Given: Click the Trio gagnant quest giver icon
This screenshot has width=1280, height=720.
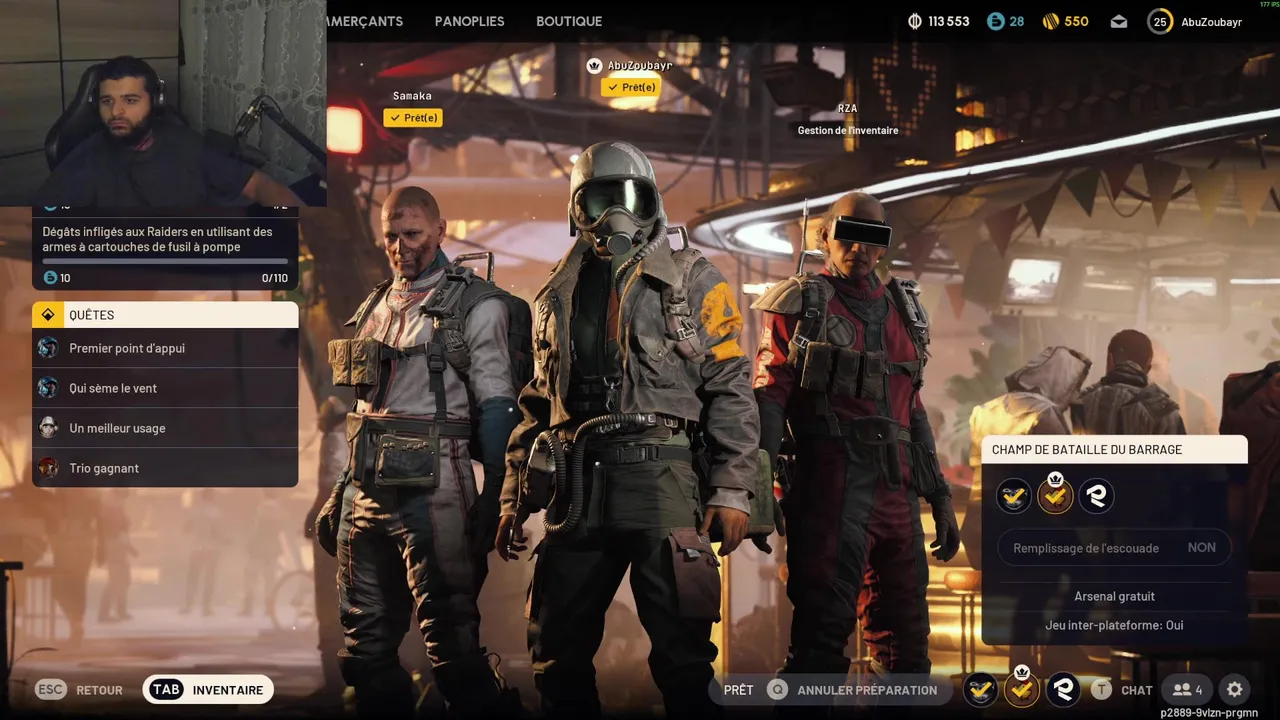Looking at the screenshot, I should coord(48,468).
